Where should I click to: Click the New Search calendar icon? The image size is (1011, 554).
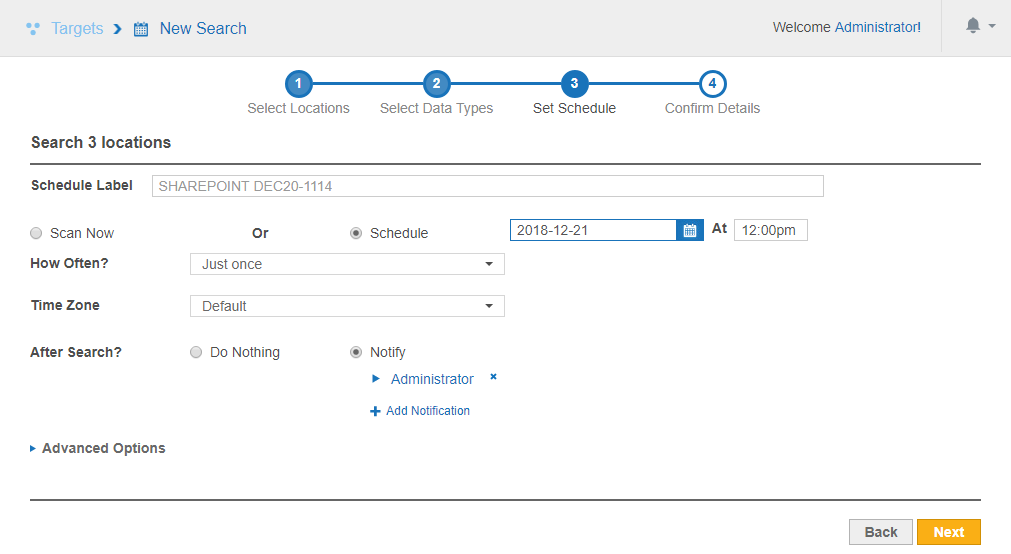[x=141, y=29]
